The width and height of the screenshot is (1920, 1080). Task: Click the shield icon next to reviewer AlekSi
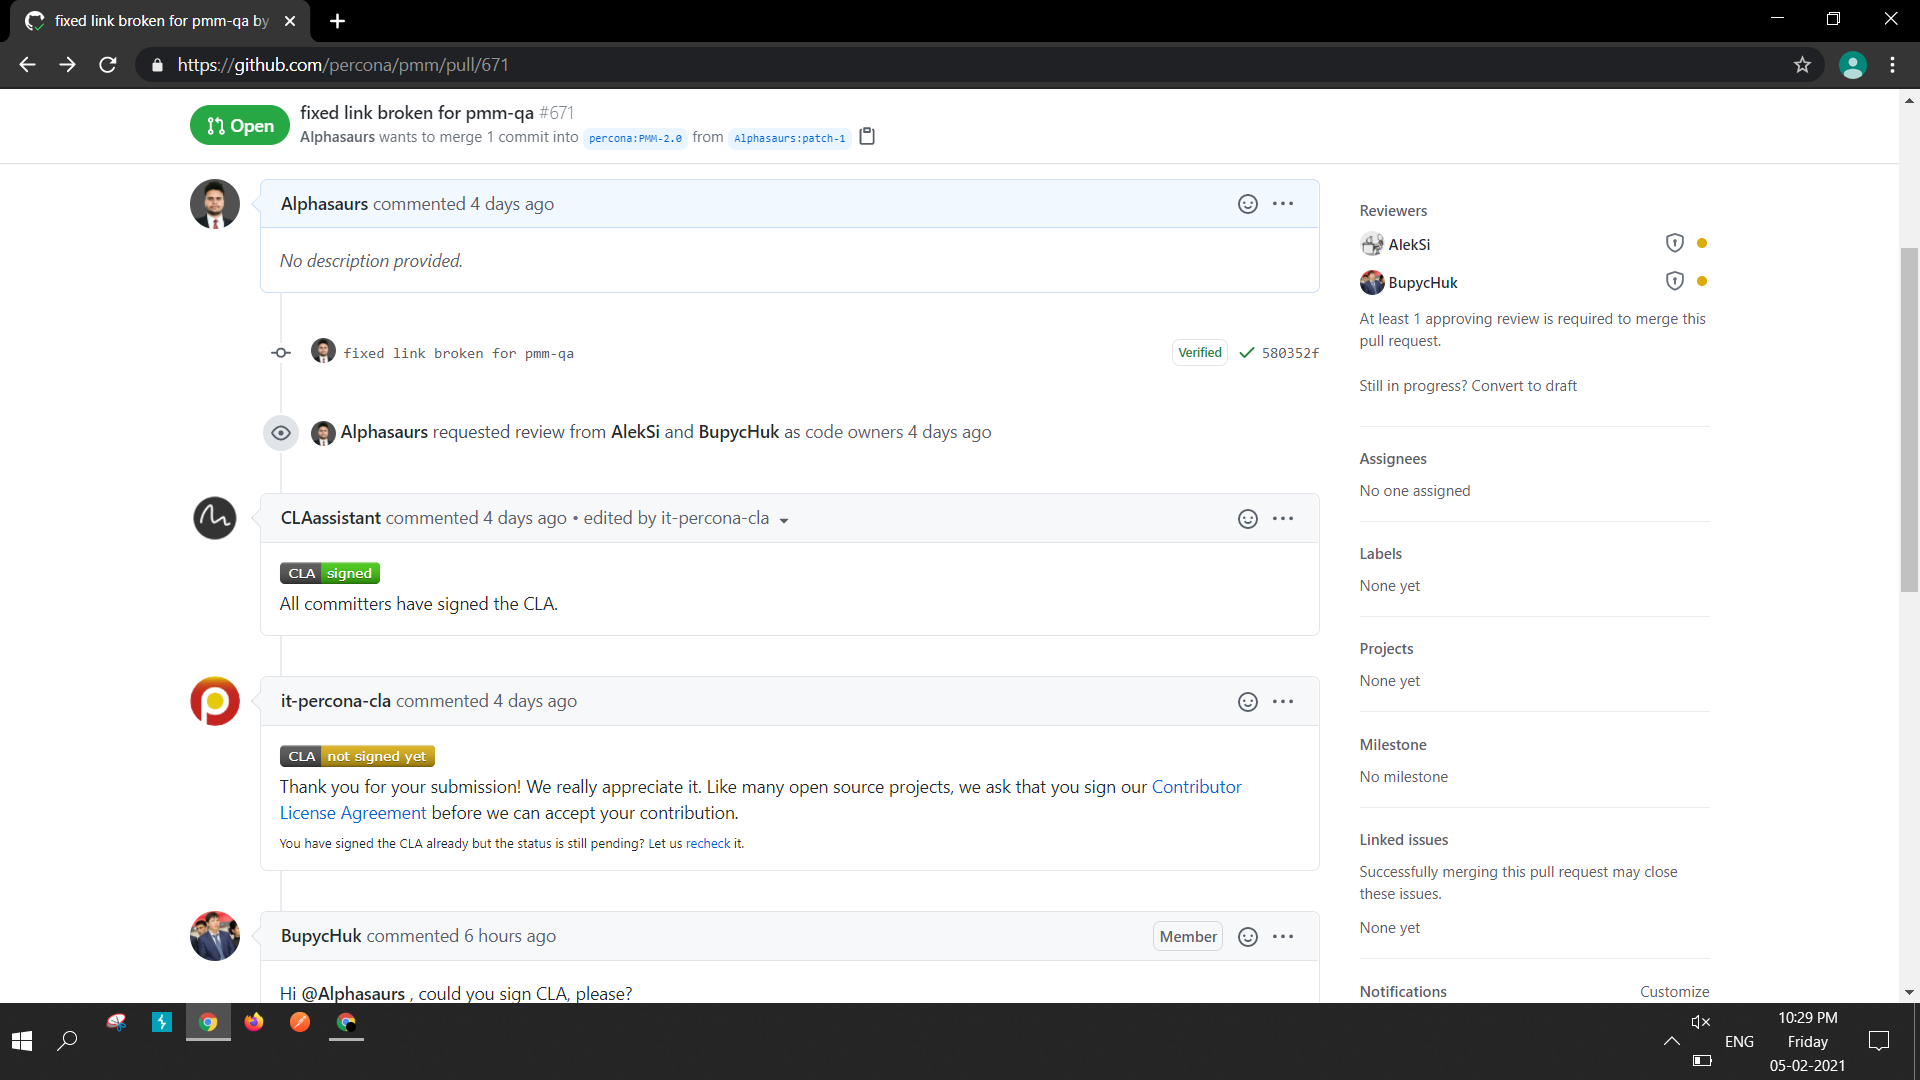click(1673, 242)
